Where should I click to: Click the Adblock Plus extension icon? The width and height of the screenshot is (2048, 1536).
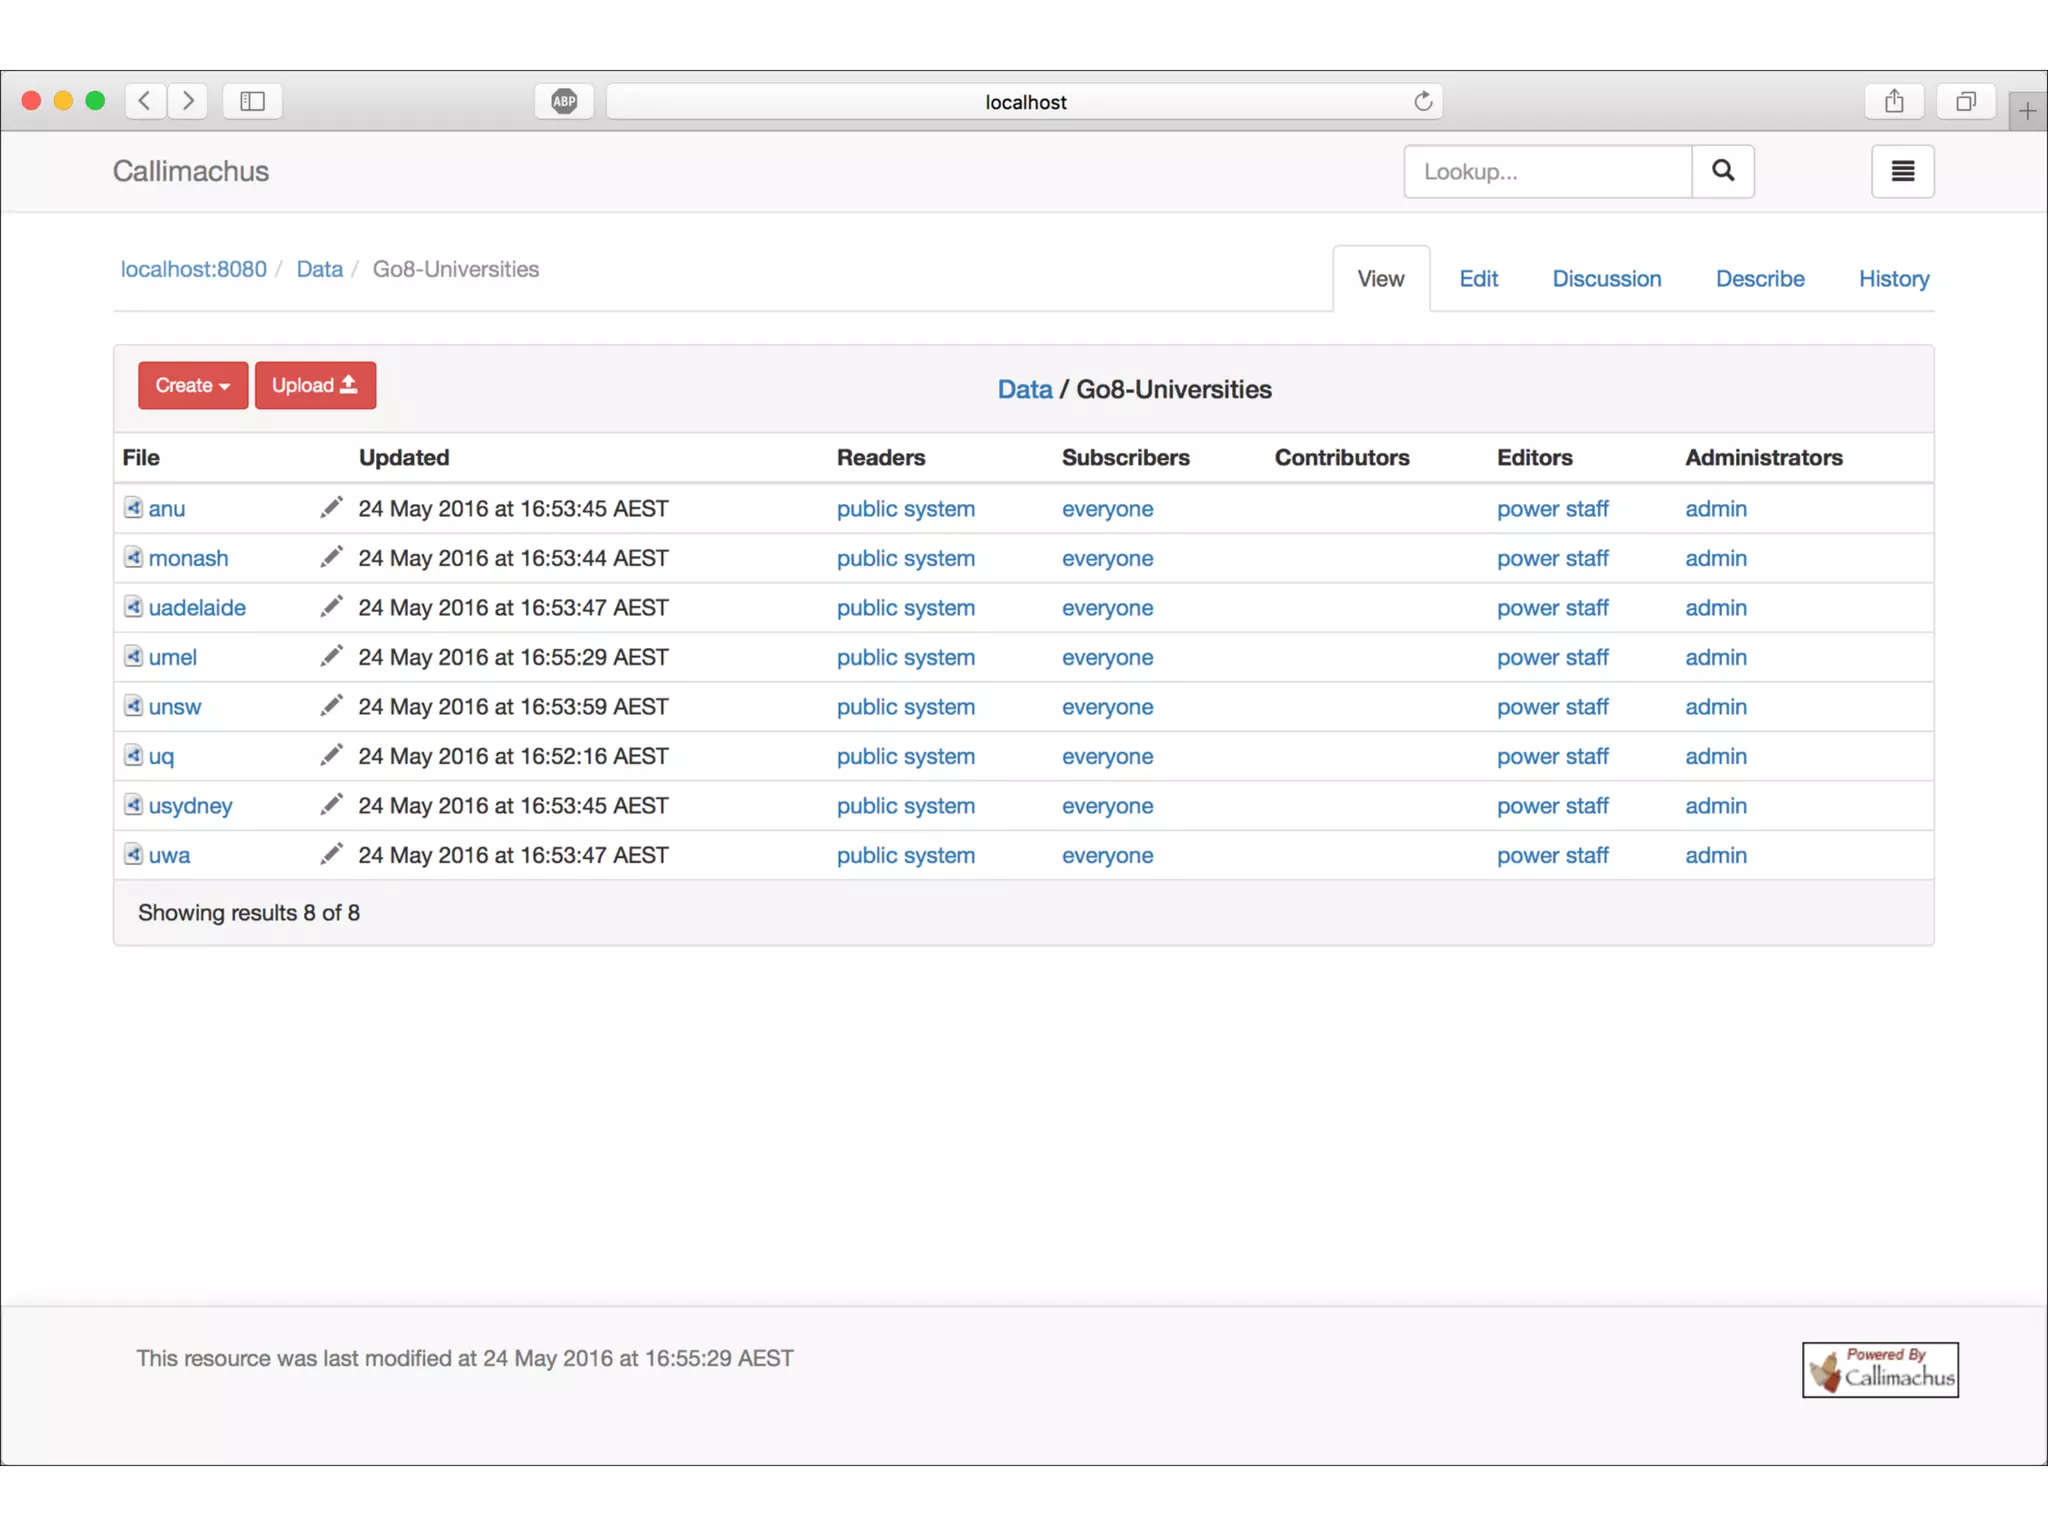(564, 101)
